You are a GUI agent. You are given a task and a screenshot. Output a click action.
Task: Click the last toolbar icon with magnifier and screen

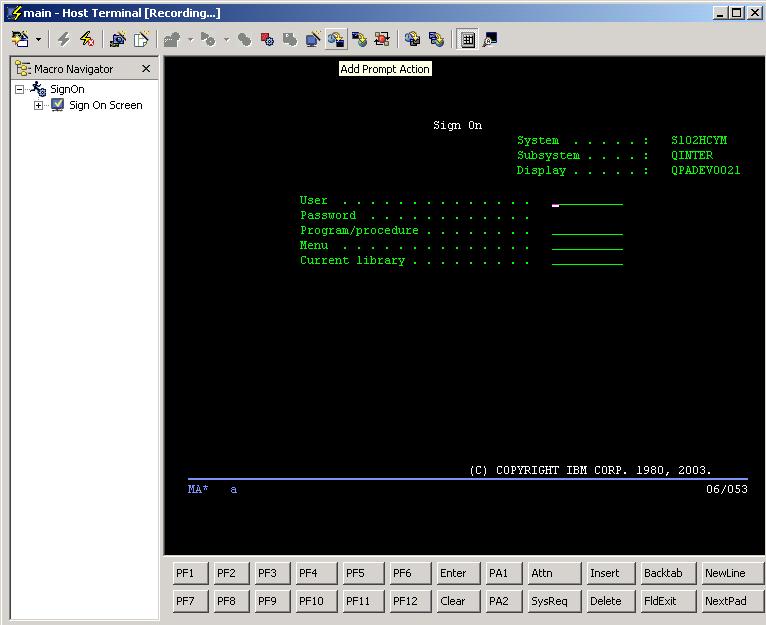tap(490, 39)
